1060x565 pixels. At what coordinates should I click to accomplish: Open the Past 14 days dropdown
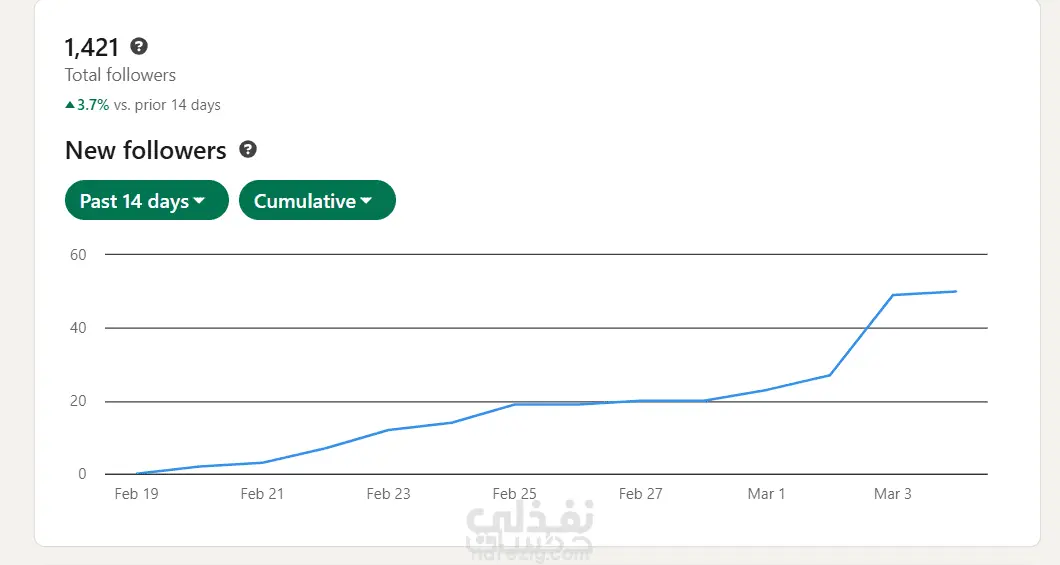pos(147,200)
